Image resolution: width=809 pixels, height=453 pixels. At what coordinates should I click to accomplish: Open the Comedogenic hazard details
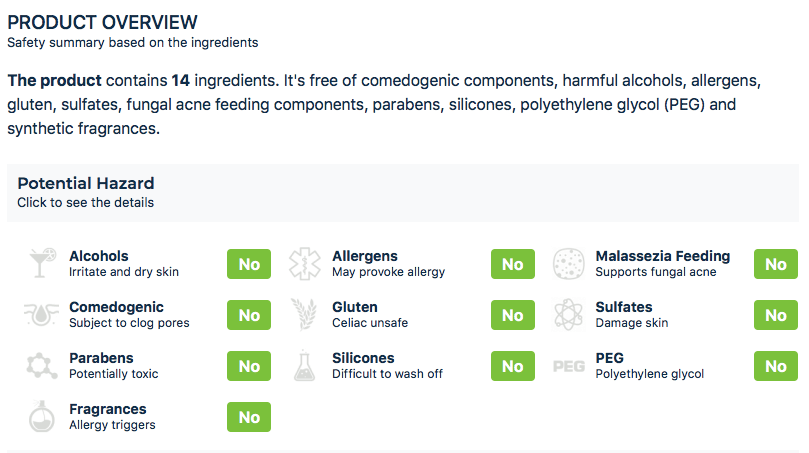pyautogui.click(x=116, y=307)
